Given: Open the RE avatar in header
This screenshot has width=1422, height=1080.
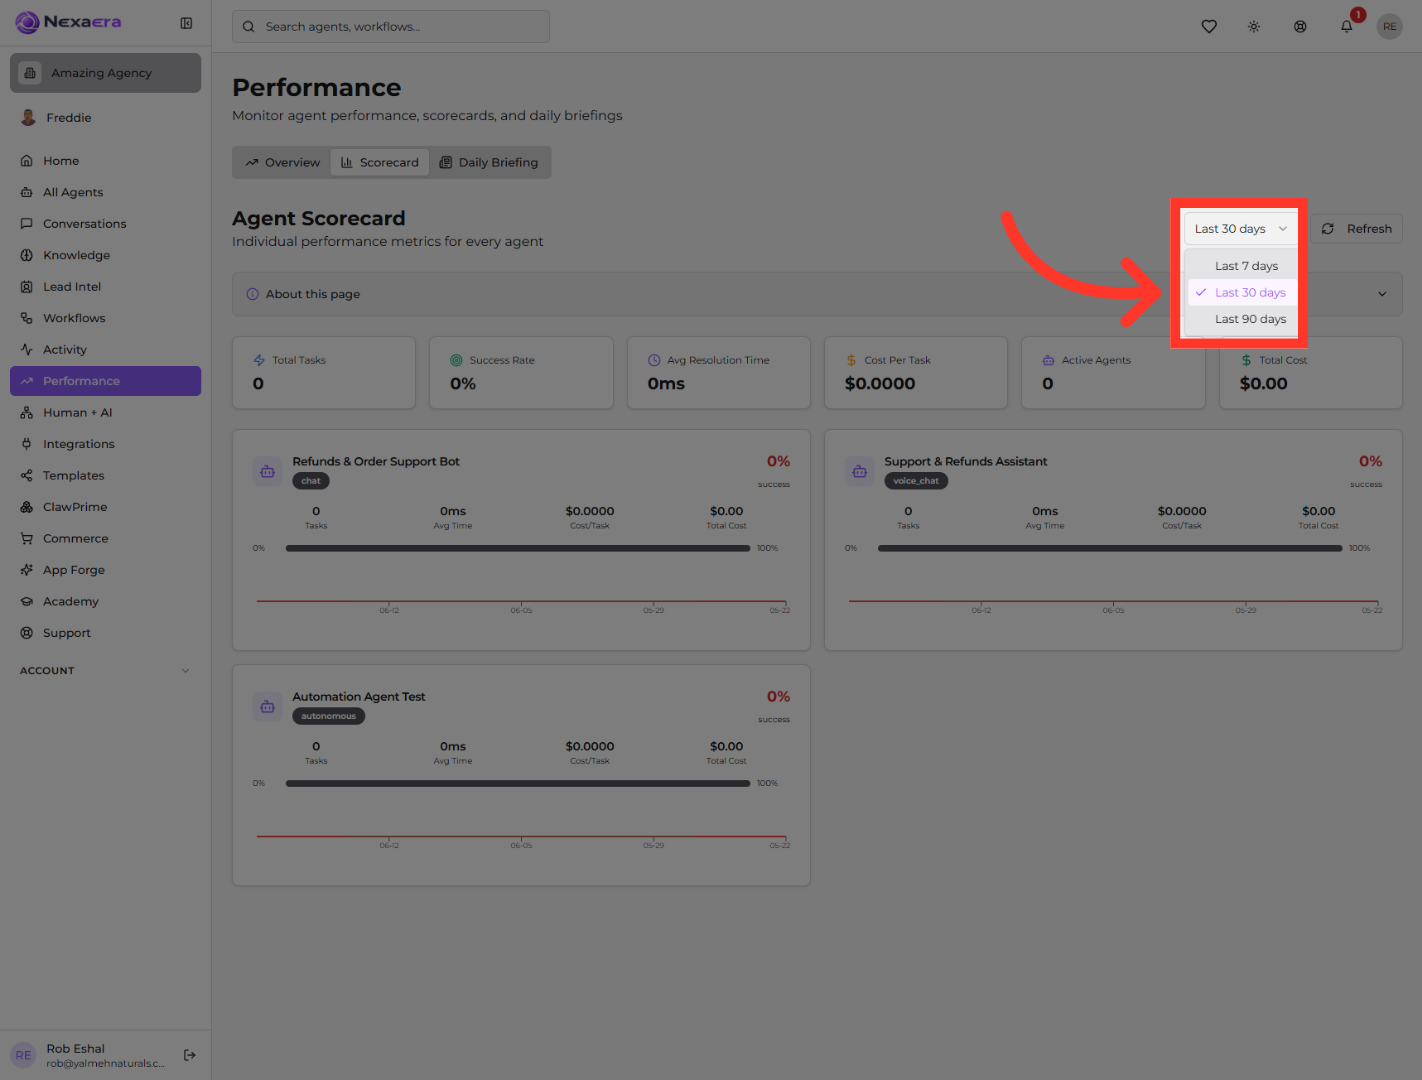Looking at the screenshot, I should tap(1390, 27).
